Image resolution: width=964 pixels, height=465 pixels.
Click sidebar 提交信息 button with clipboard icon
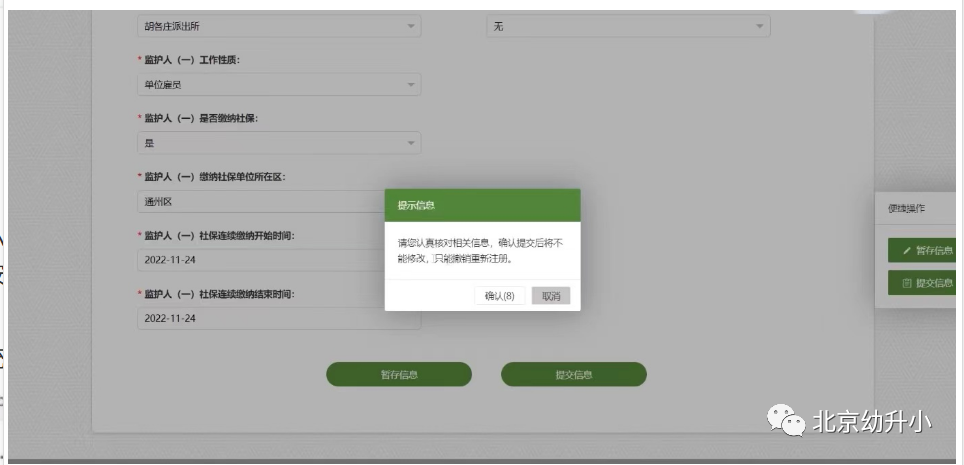point(923,283)
